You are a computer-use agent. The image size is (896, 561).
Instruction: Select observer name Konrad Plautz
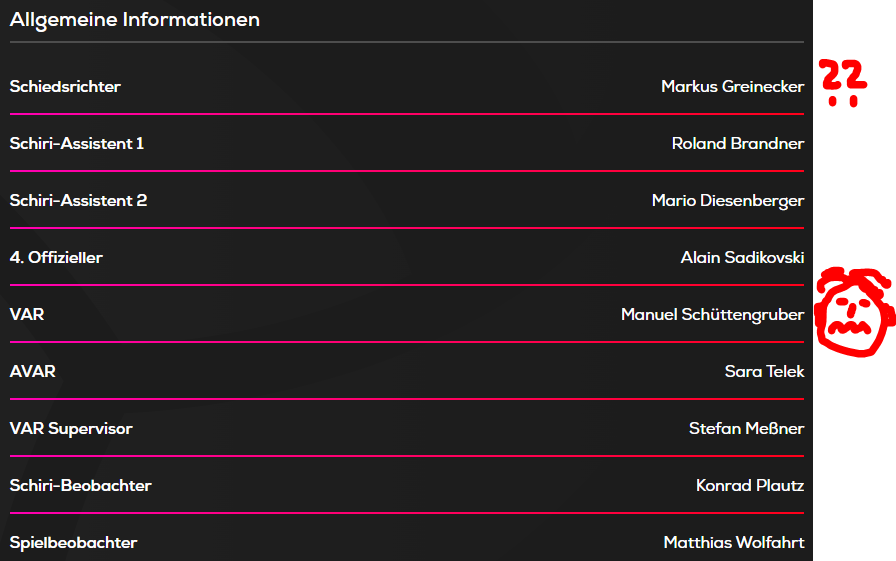pos(750,486)
